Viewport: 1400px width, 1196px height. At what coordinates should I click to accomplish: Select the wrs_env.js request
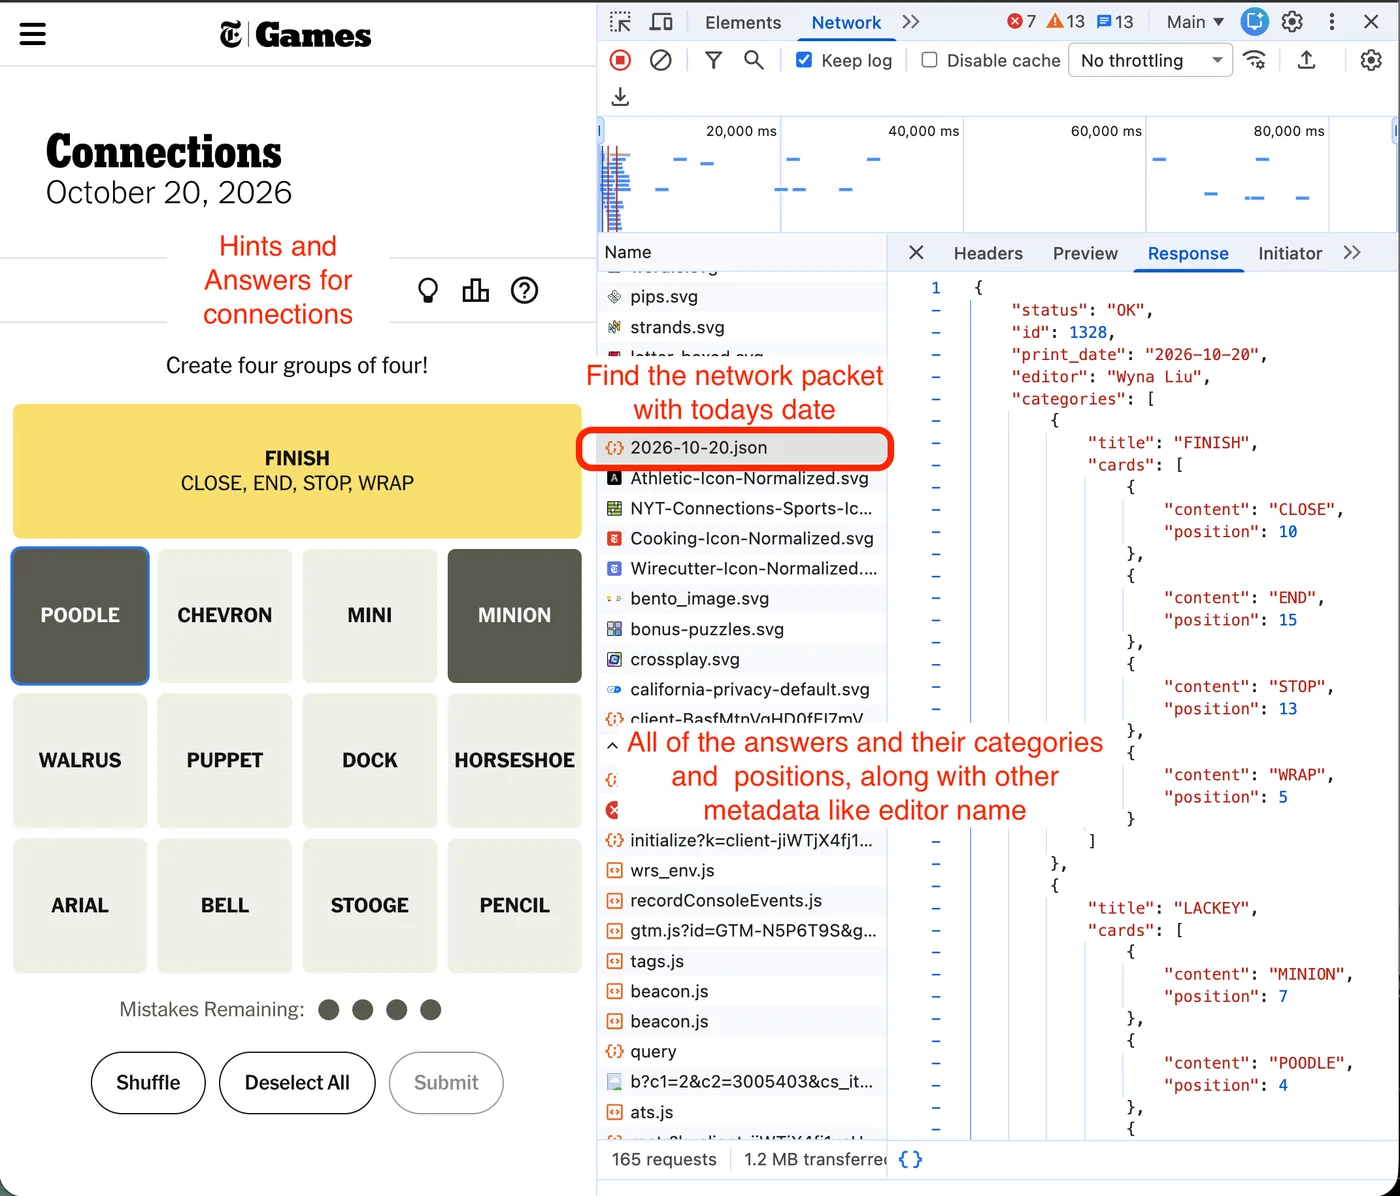click(742, 871)
